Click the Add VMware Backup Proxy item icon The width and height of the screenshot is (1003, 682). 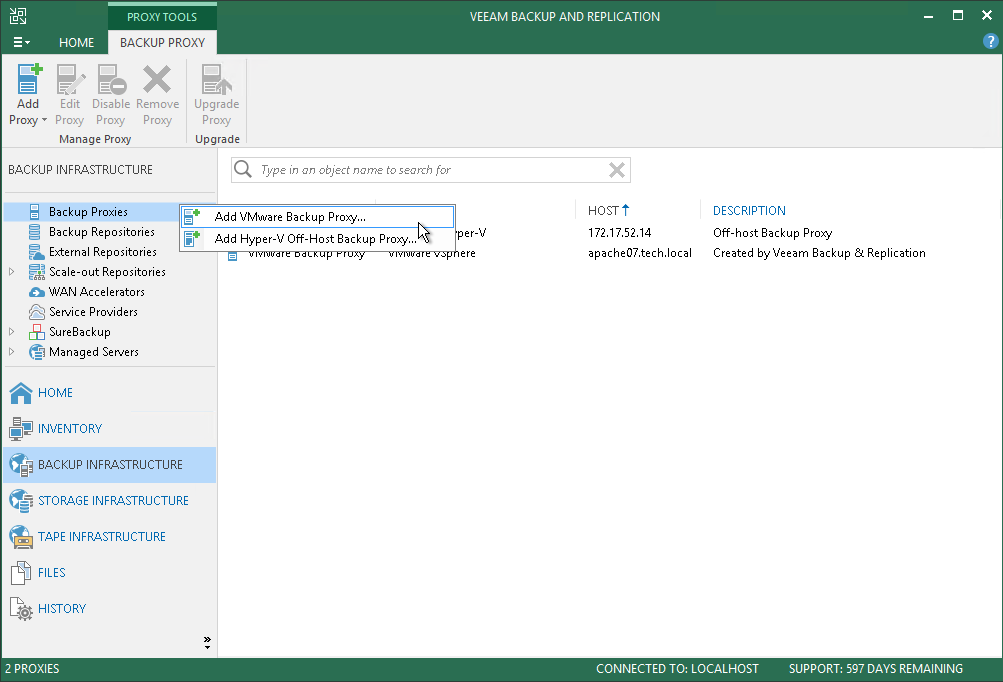coord(192,217)
